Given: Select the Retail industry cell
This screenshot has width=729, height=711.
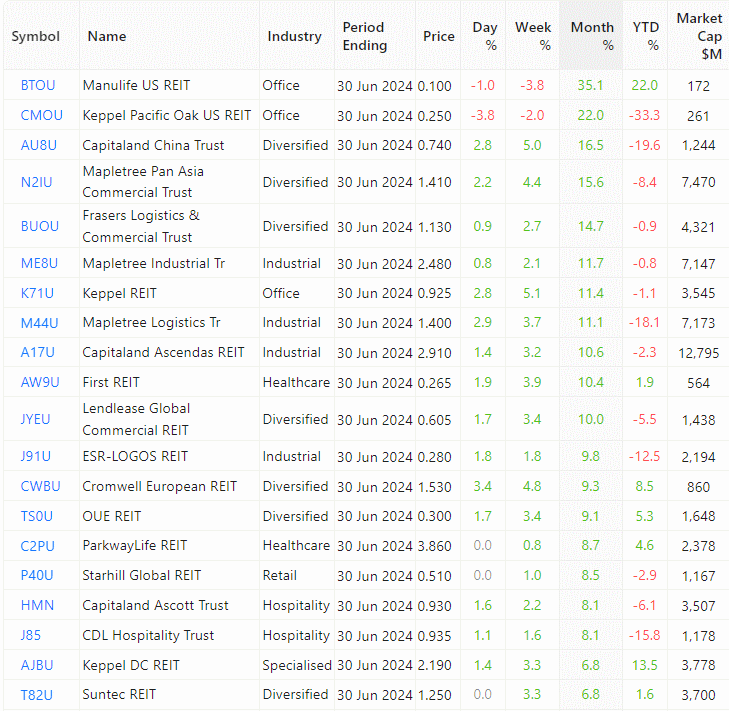Looking at the screenshot, I should 279,576.
